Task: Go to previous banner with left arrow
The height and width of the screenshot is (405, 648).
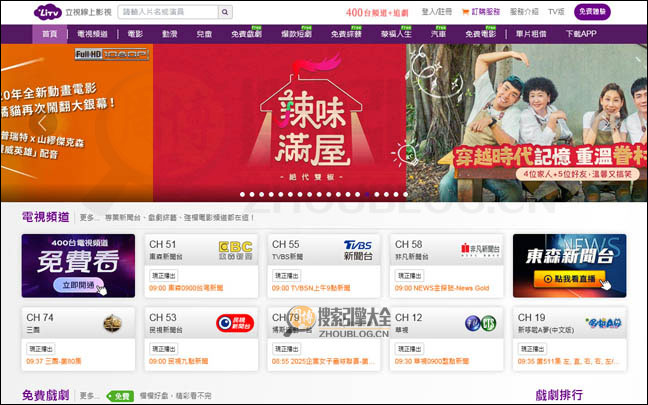Action: coord(42,123)
